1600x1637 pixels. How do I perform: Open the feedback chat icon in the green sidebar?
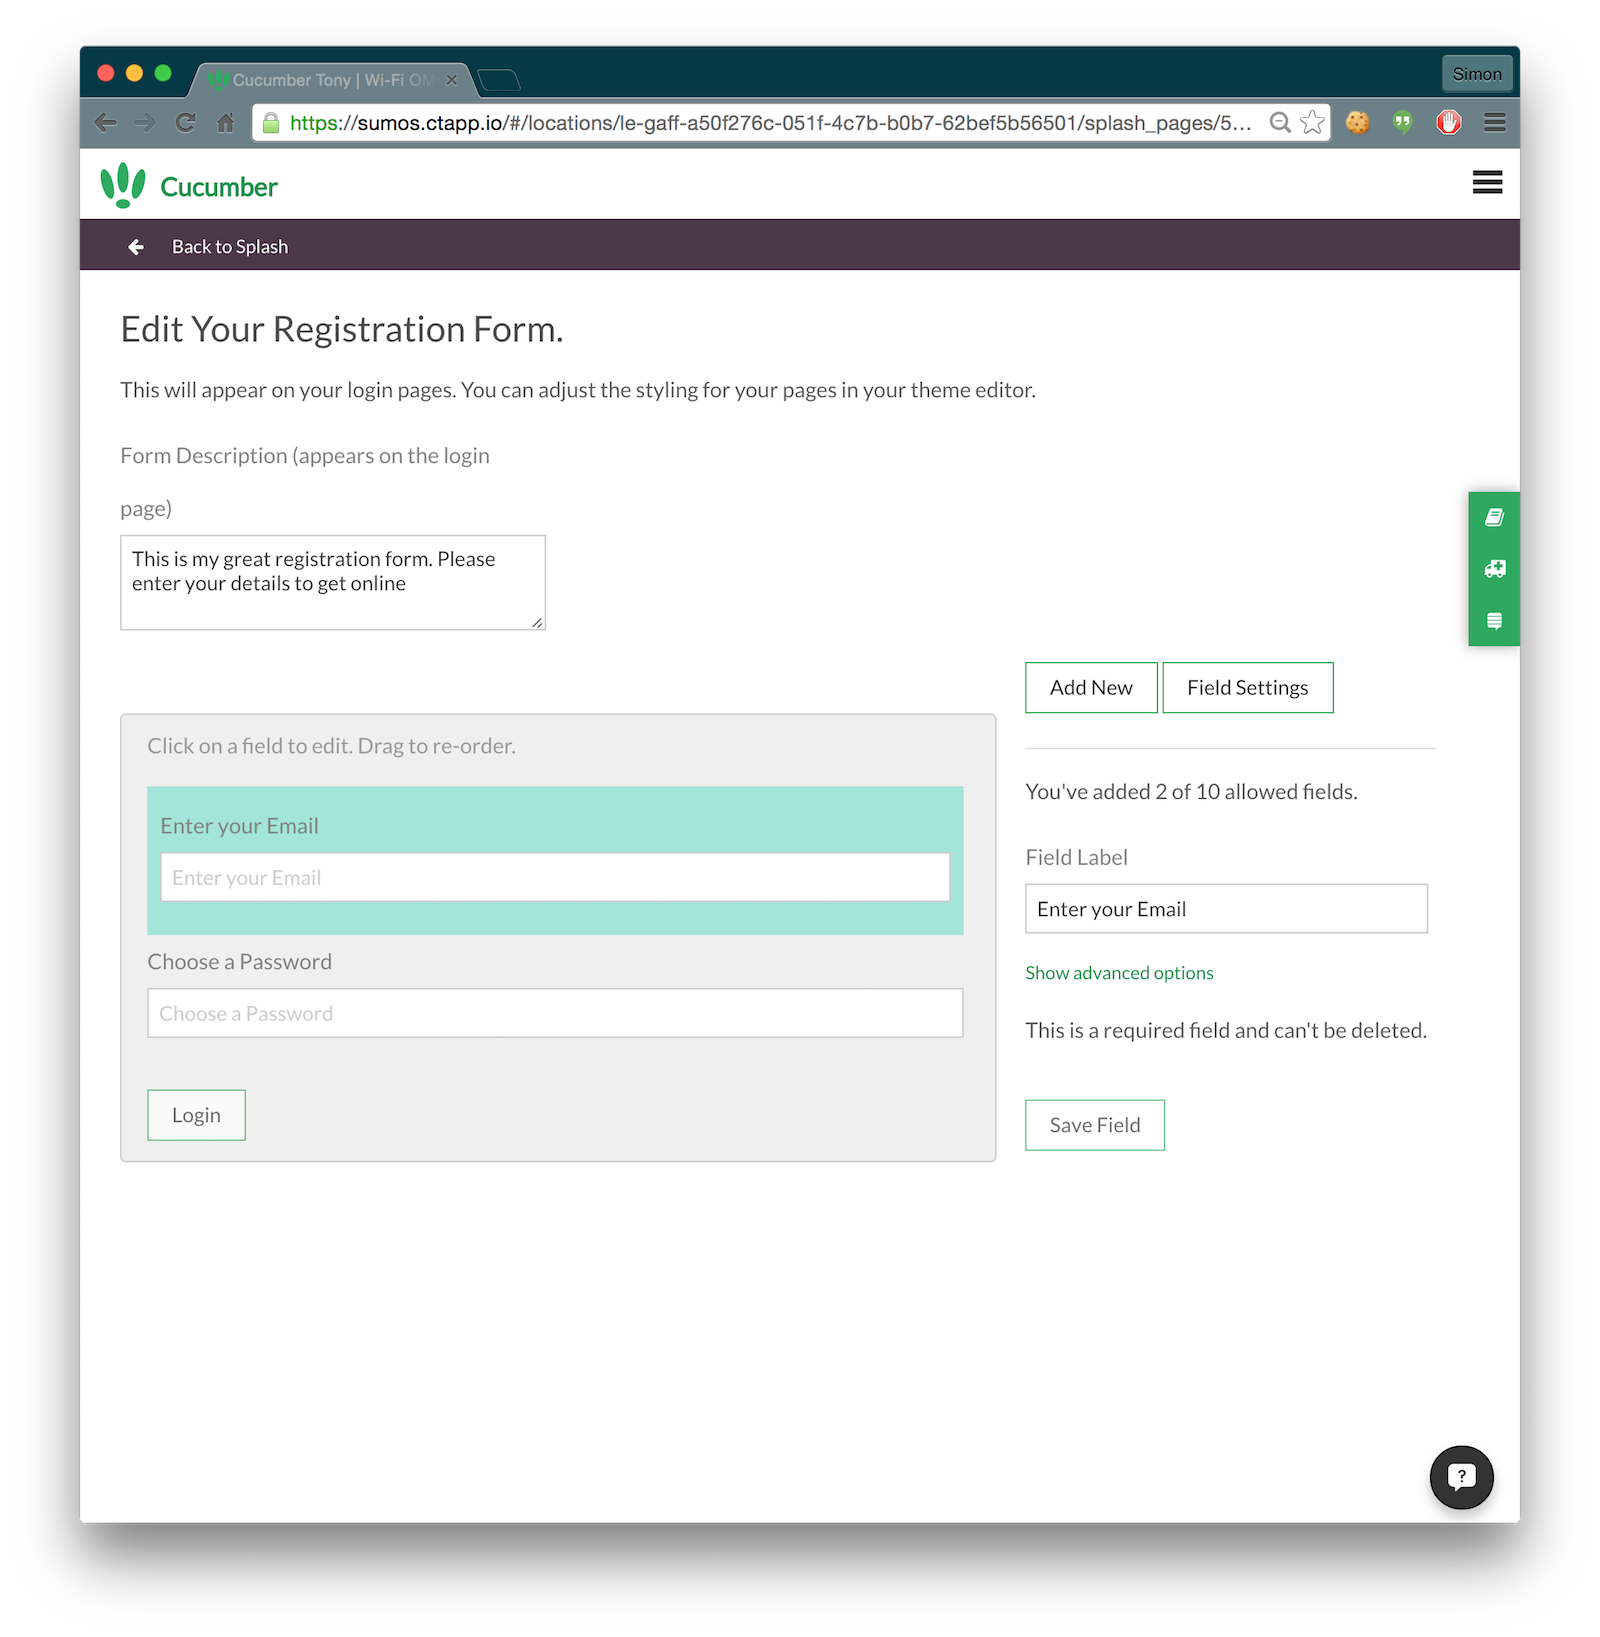(x=1493, y=620)
